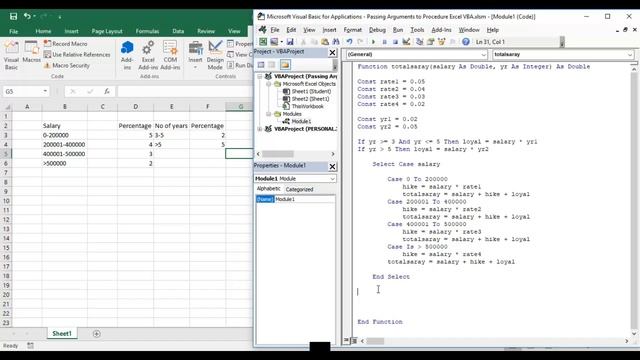Image resolution: width=640 pixels, height=360 pixels.
Task: Click View Code icon in Project panel
Action: pyautogui.click(x=261, y=64)
